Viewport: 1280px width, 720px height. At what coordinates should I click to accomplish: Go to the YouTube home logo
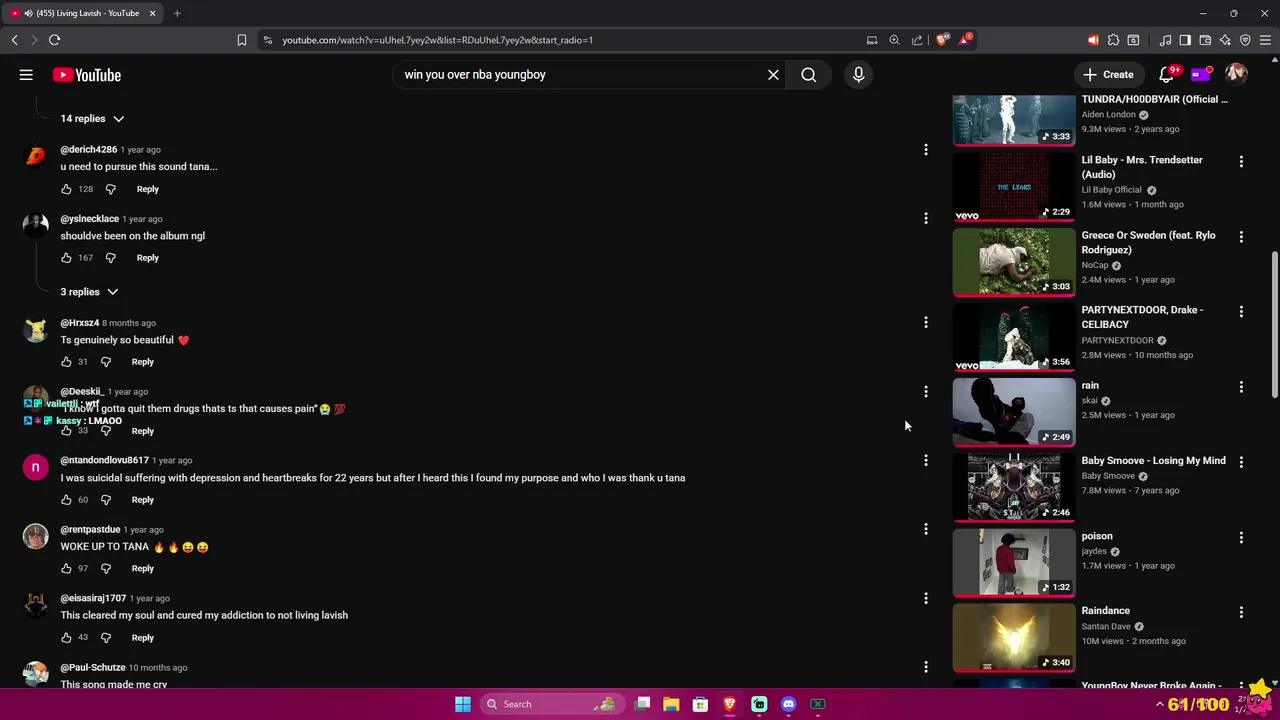[87, 75]
